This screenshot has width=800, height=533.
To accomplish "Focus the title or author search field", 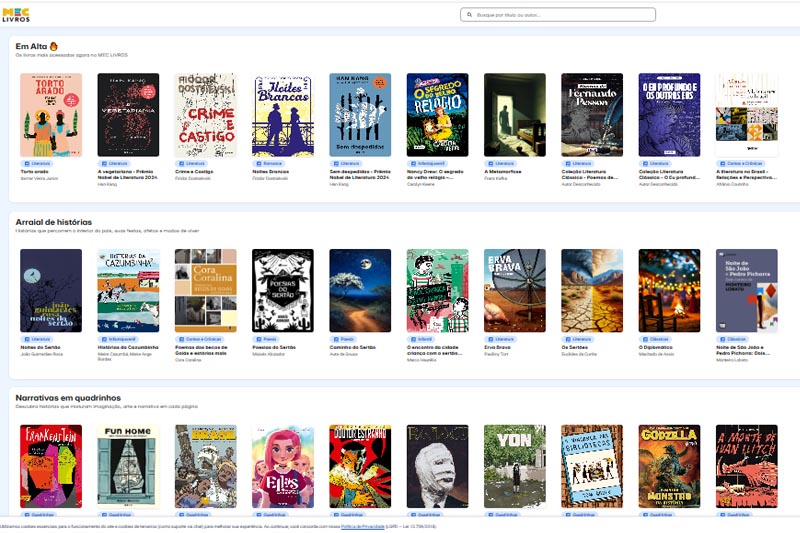I will [x=558, y=15].
